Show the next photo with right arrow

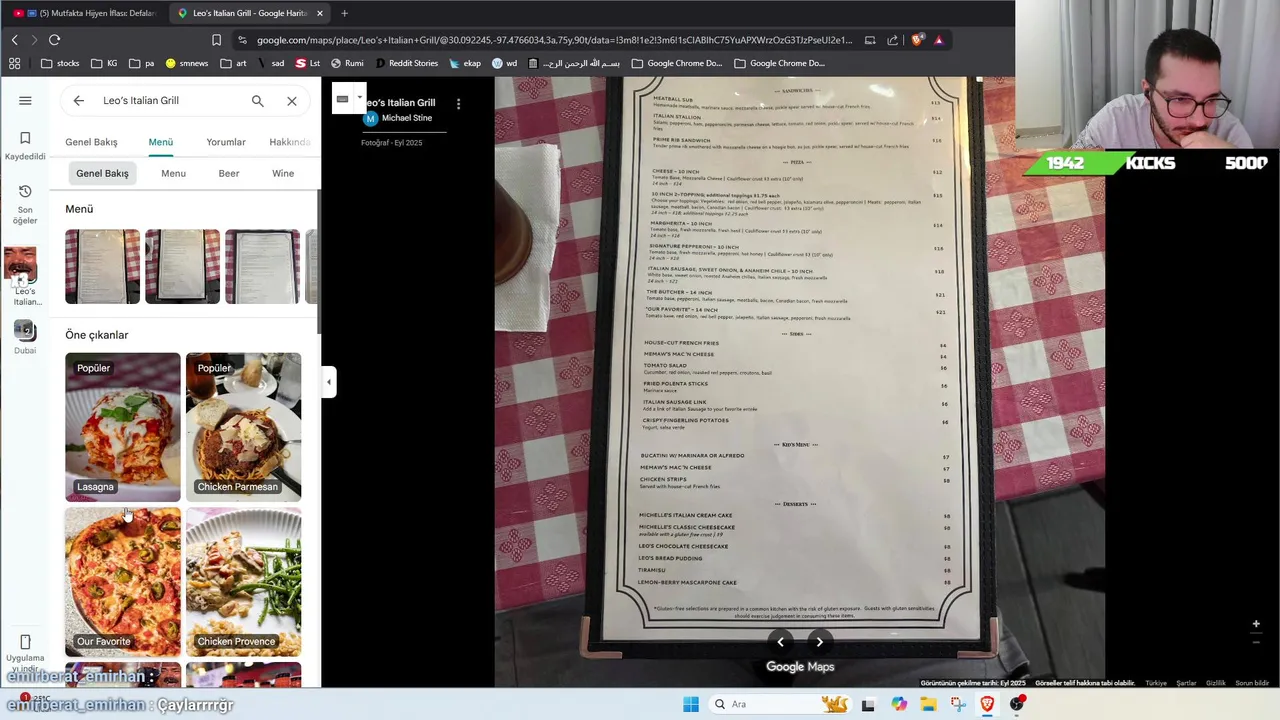pyautogui.click(x=819, y=642)
